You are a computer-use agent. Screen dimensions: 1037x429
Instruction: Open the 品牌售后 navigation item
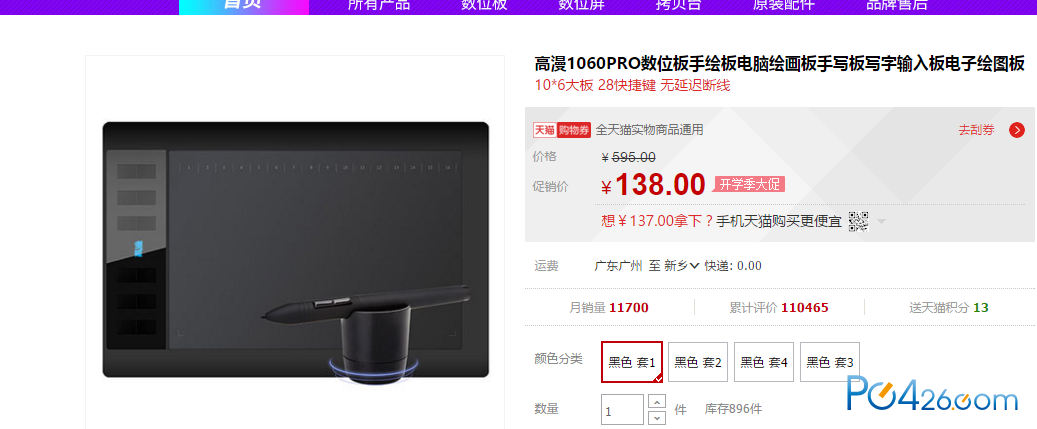pos(897,5)
